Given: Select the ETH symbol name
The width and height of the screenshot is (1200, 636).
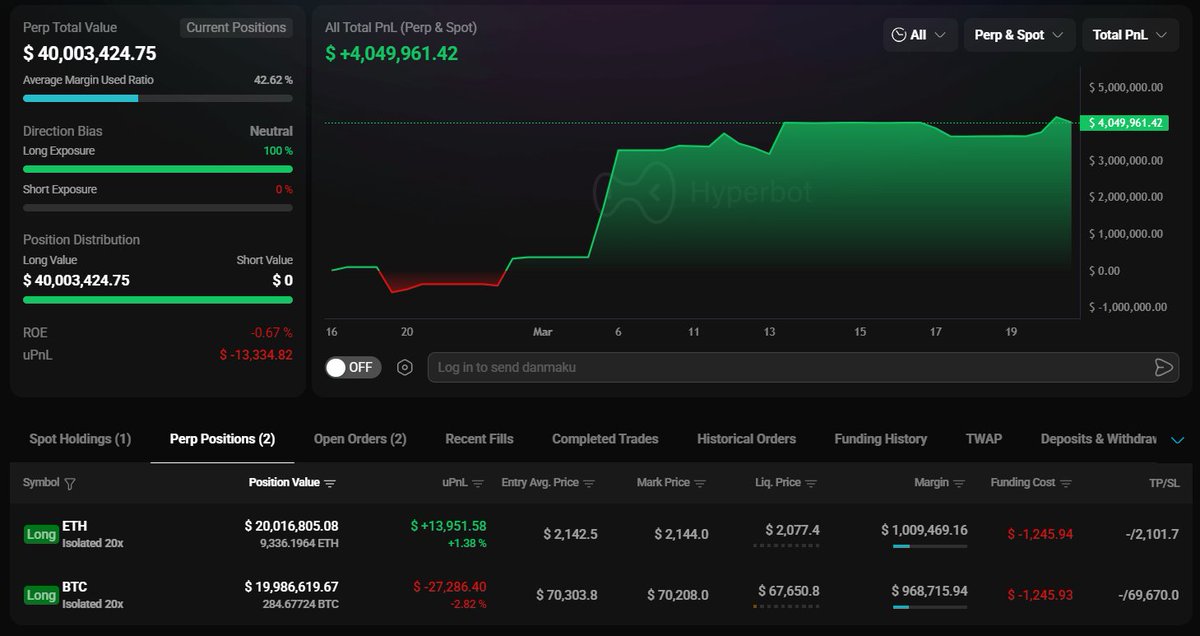Looking at the screenshot, I should point(74,526).
